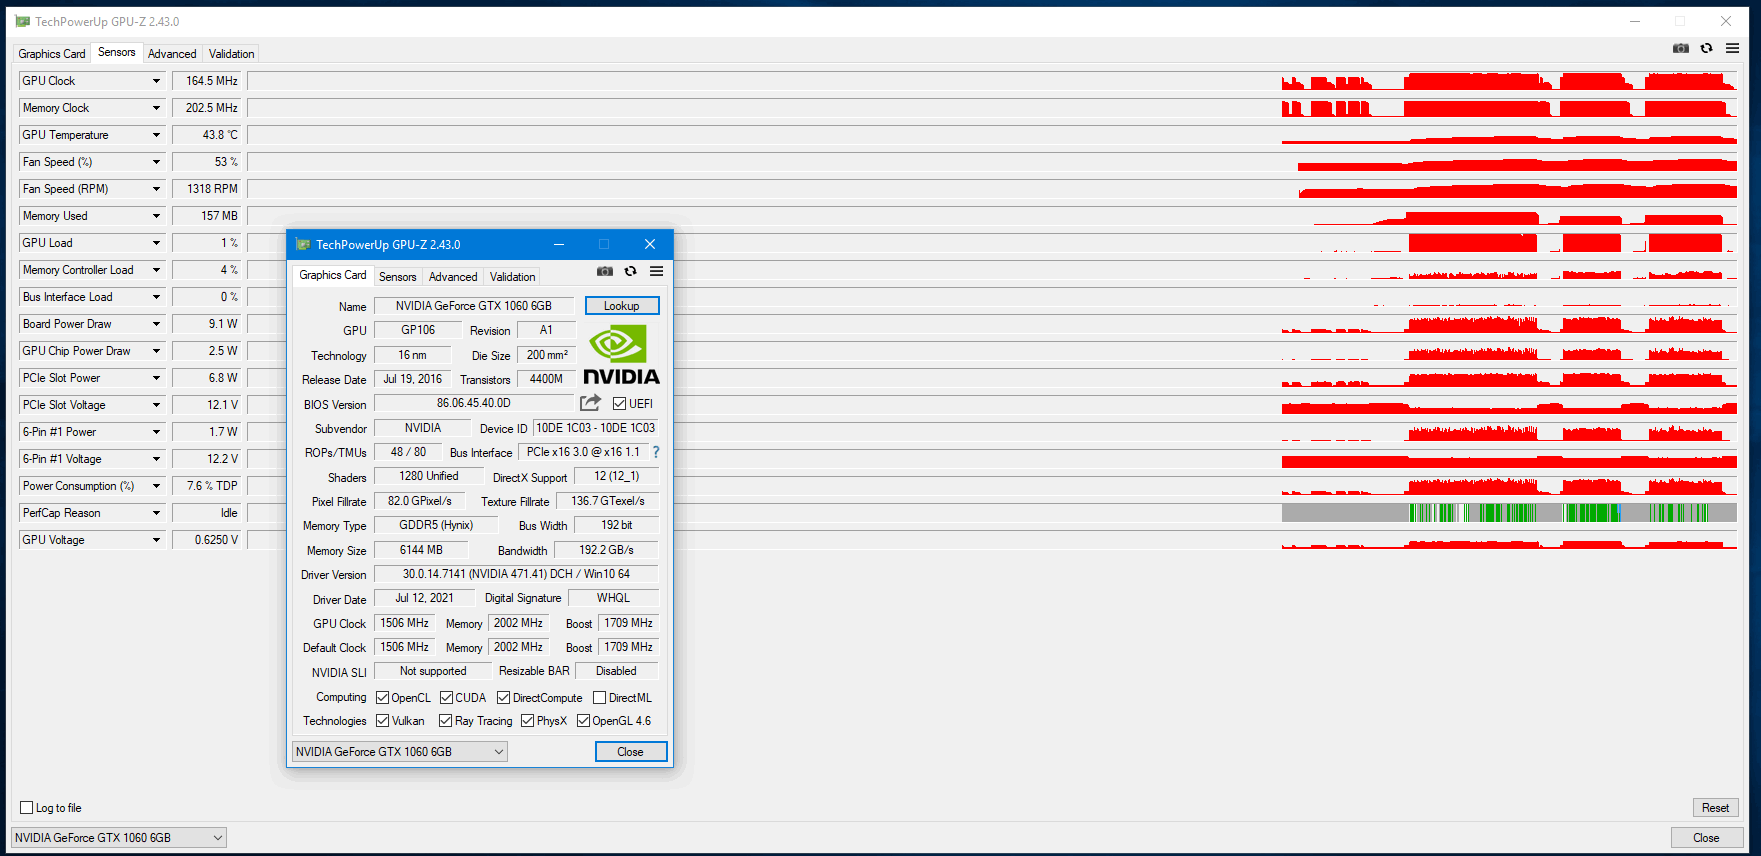Click the Lookup button
Viewport: 1761px width, 856px height.
(622, 306)
